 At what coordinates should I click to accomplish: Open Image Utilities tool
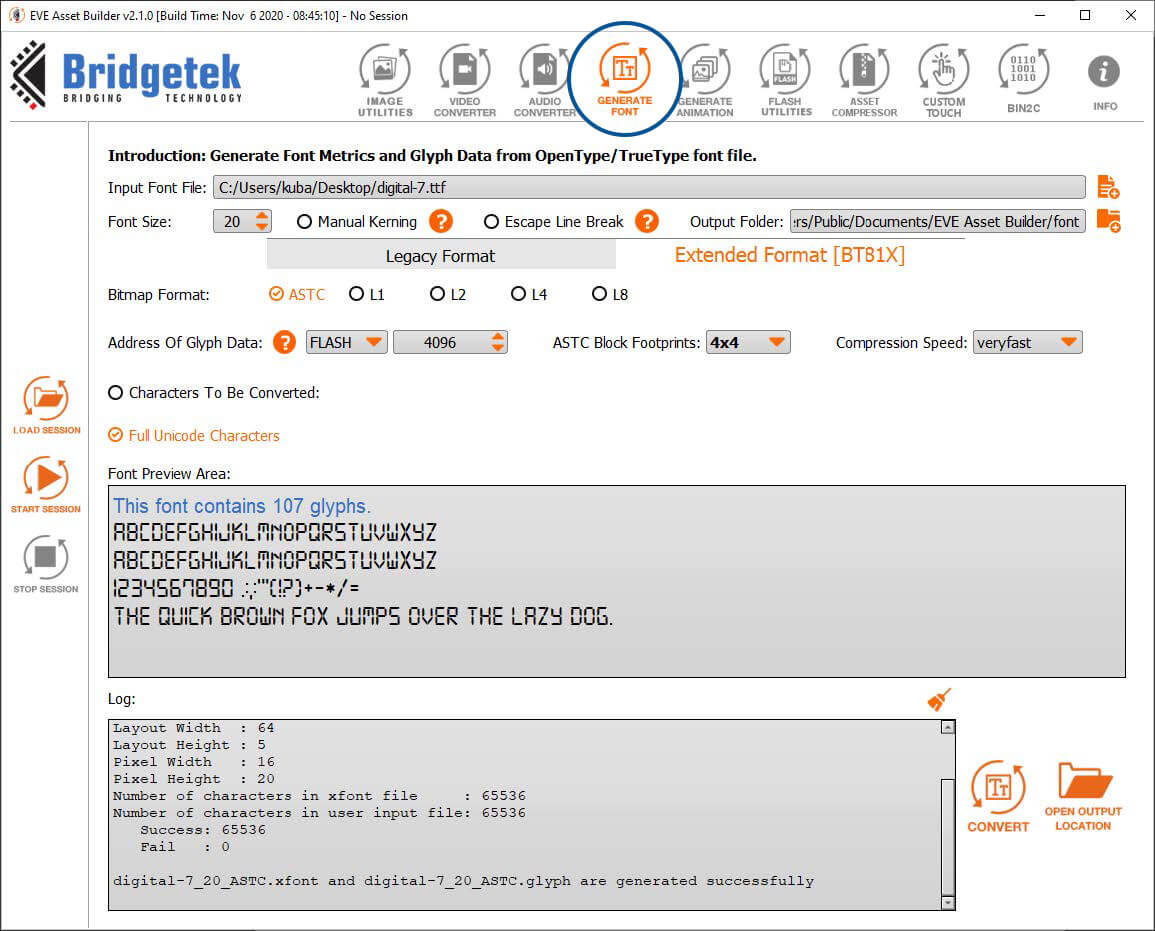[x=385, y=80]
